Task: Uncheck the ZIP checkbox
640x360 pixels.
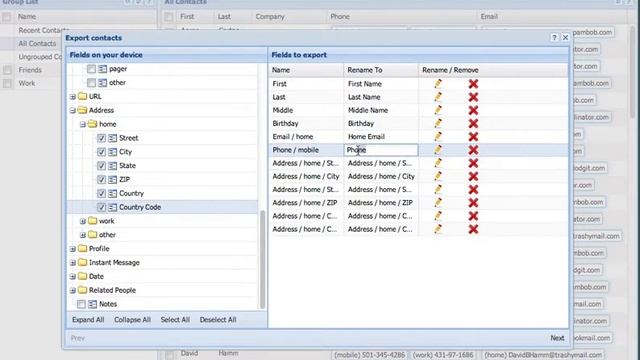Action: click(x=101, y=180)
